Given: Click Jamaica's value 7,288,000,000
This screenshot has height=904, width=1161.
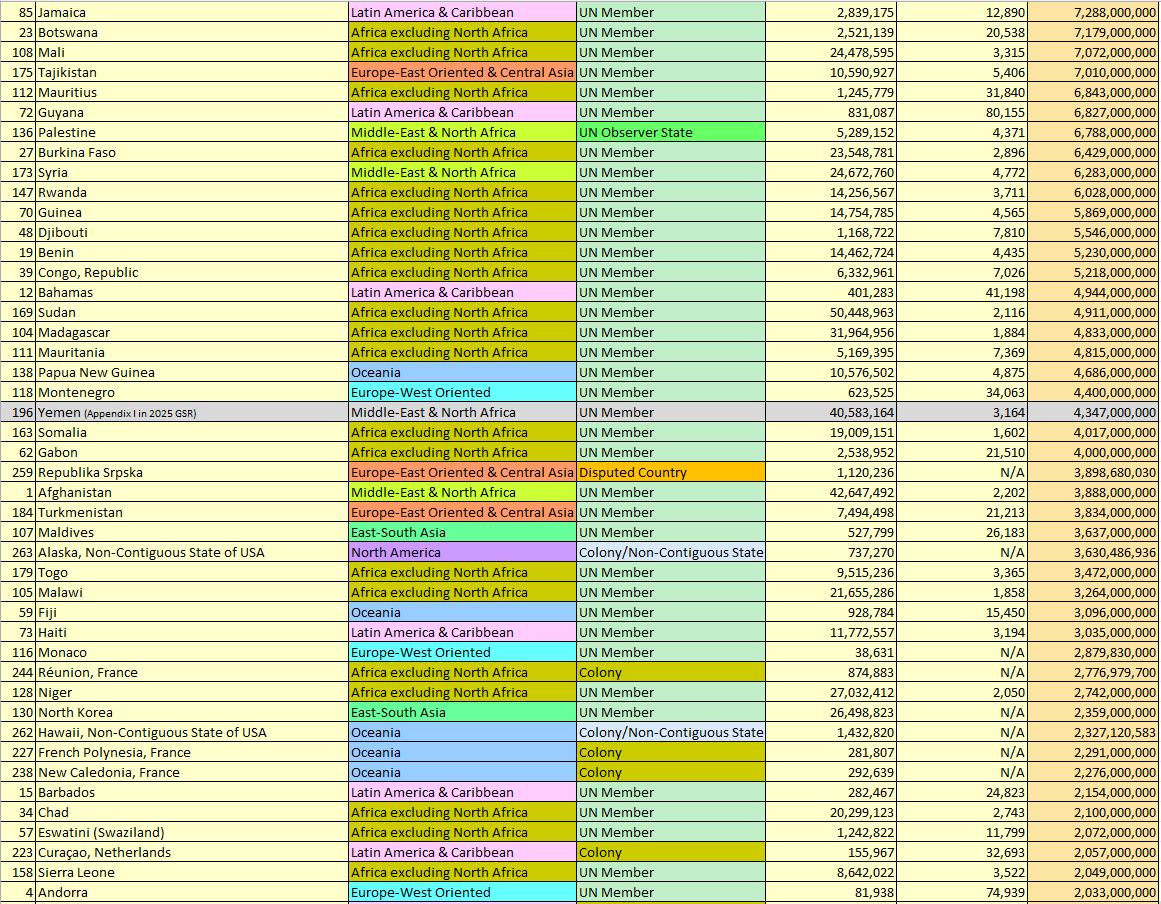Looking at the screenshot, I should tap(1094, 13).
